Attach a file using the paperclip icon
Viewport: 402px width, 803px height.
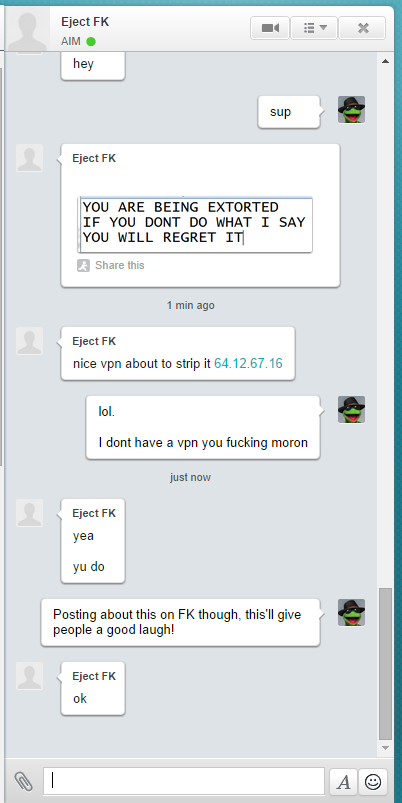(23, 781)
